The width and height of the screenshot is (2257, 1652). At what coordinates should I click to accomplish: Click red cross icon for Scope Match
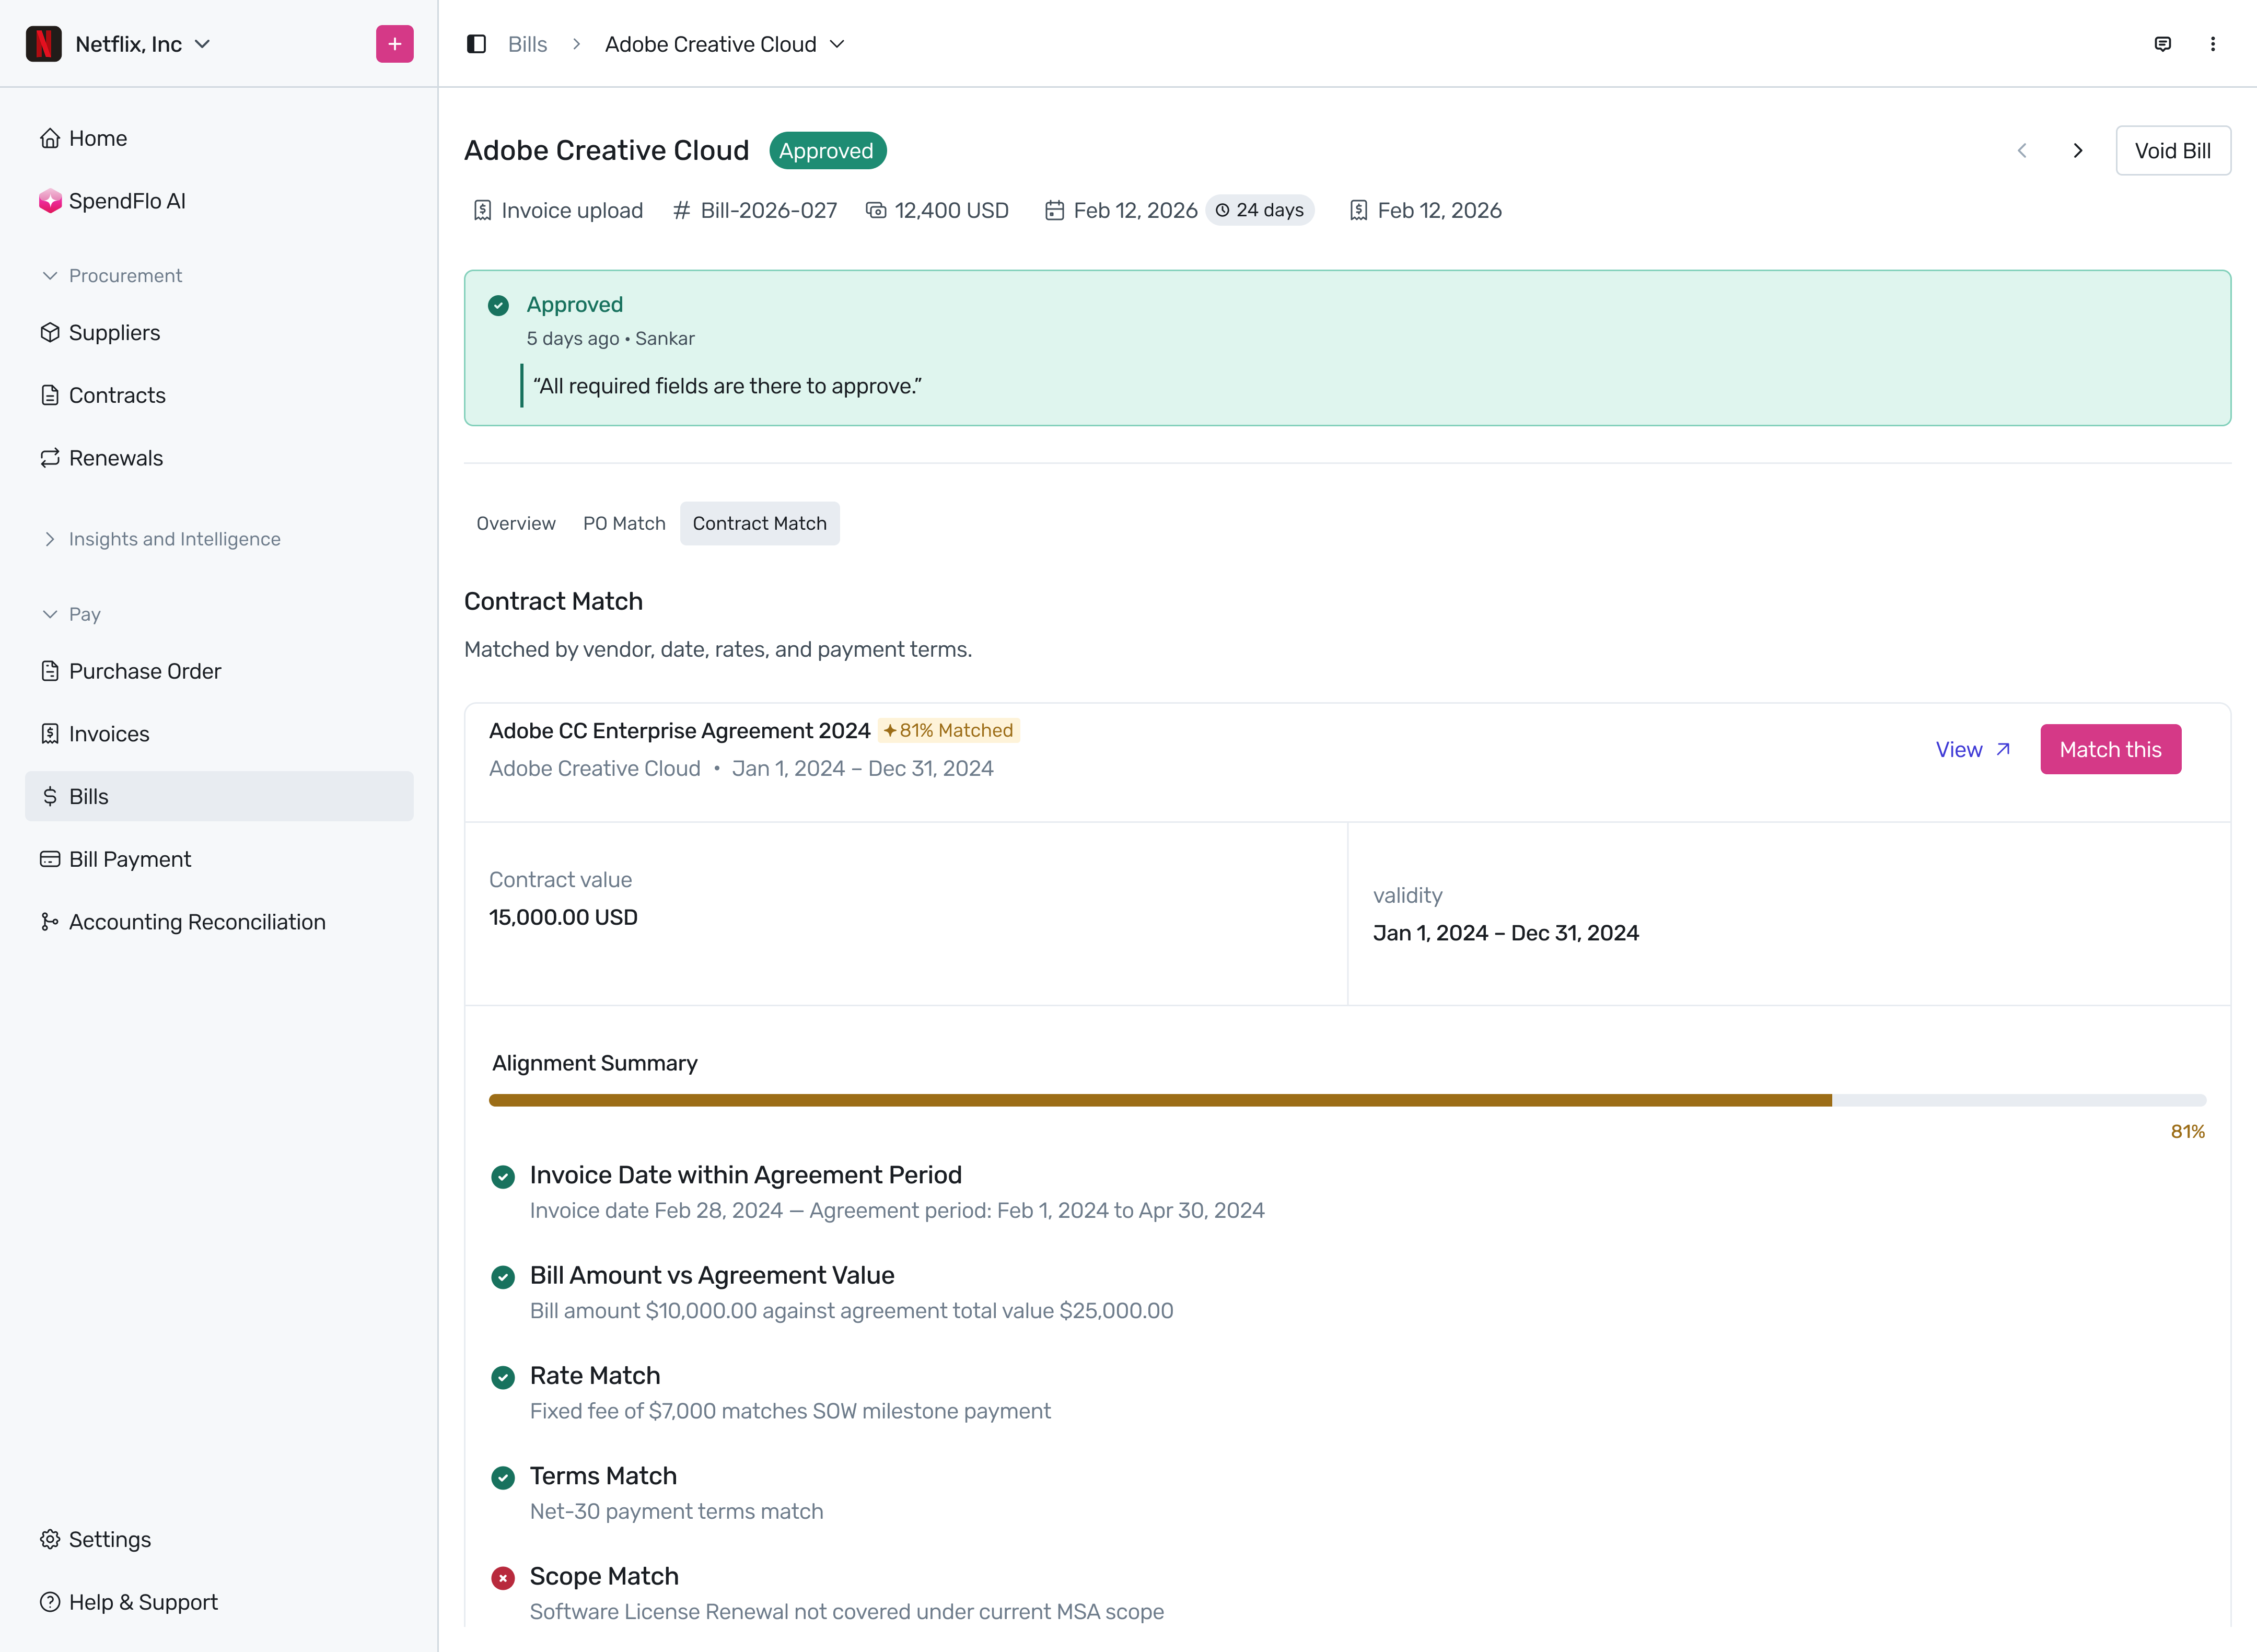(x=503, y=1578)
